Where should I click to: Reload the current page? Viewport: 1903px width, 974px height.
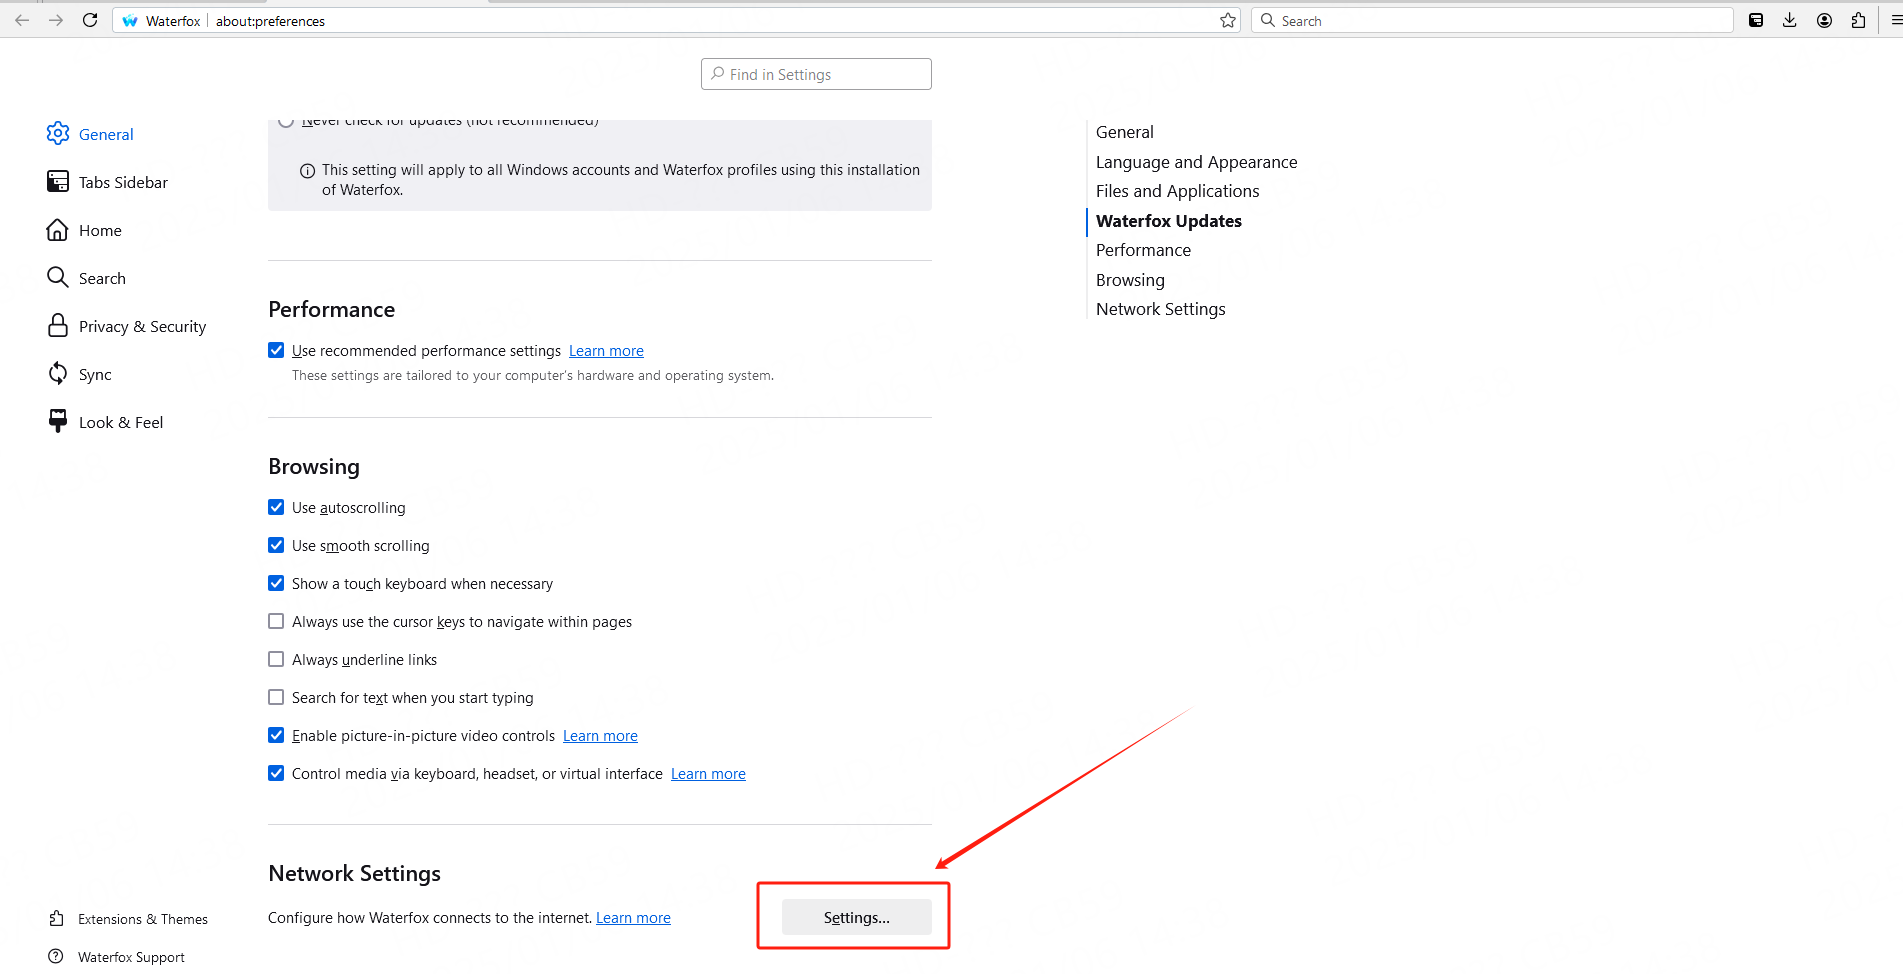pos(90,20)
